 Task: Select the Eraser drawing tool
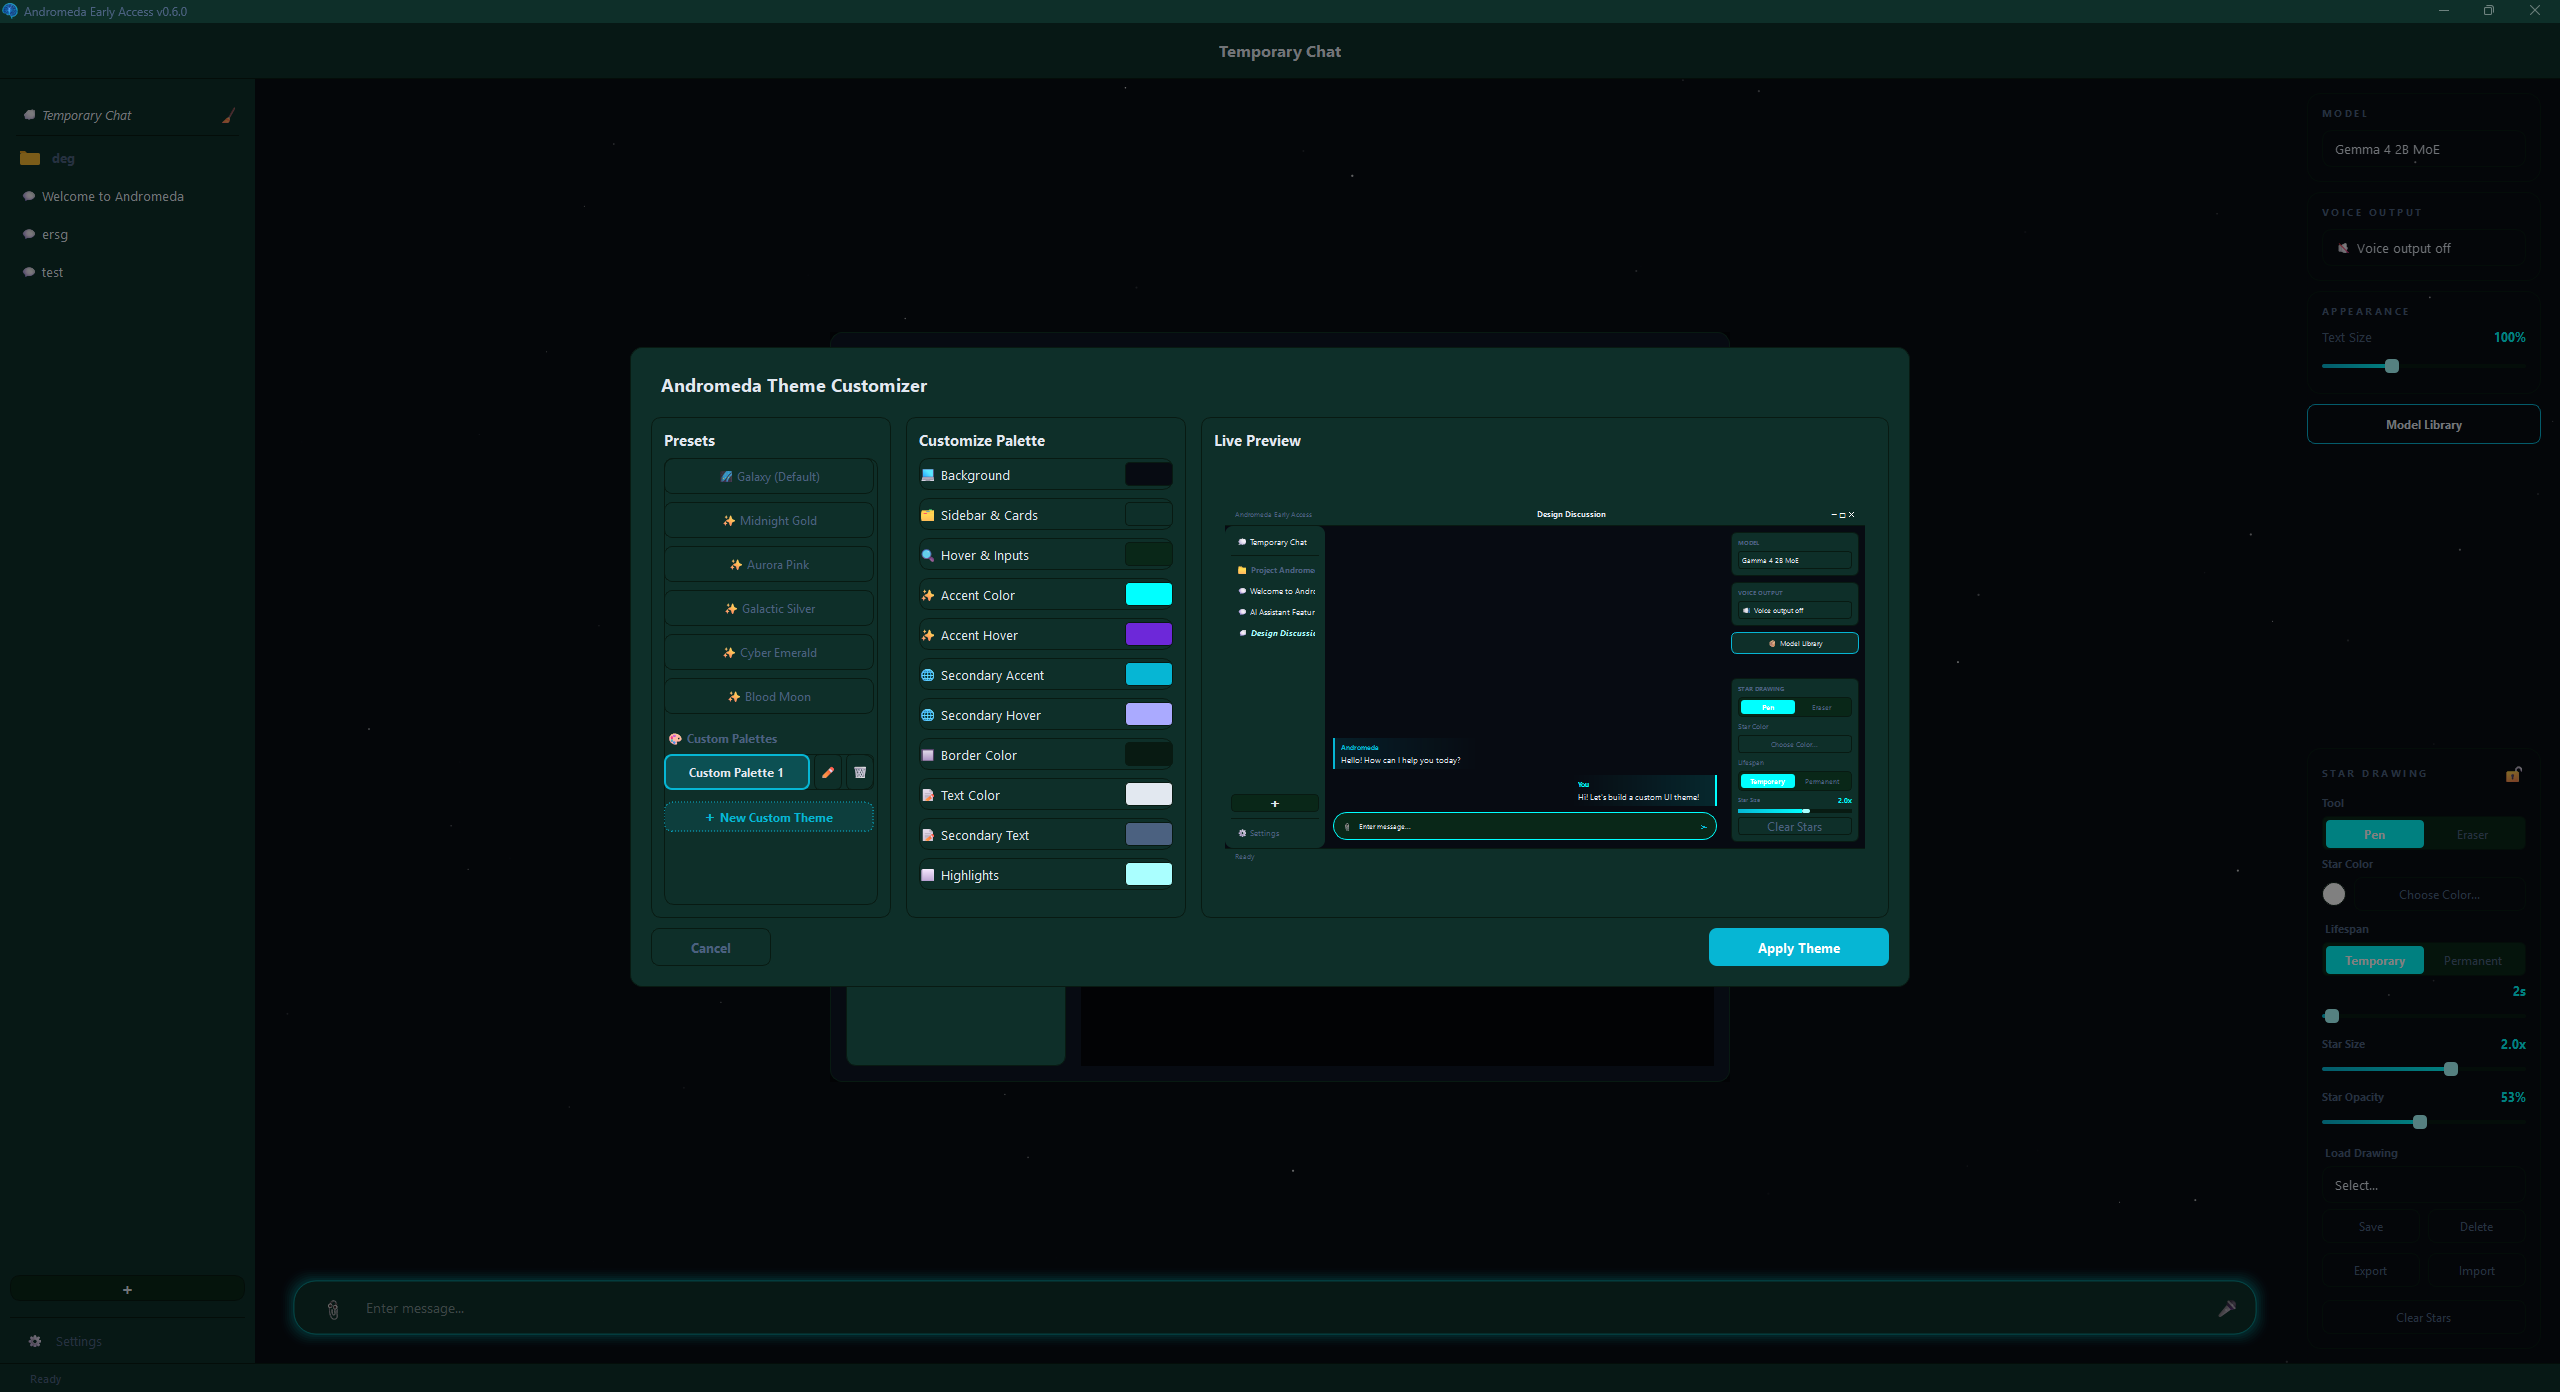click(x=2472, y=834)
